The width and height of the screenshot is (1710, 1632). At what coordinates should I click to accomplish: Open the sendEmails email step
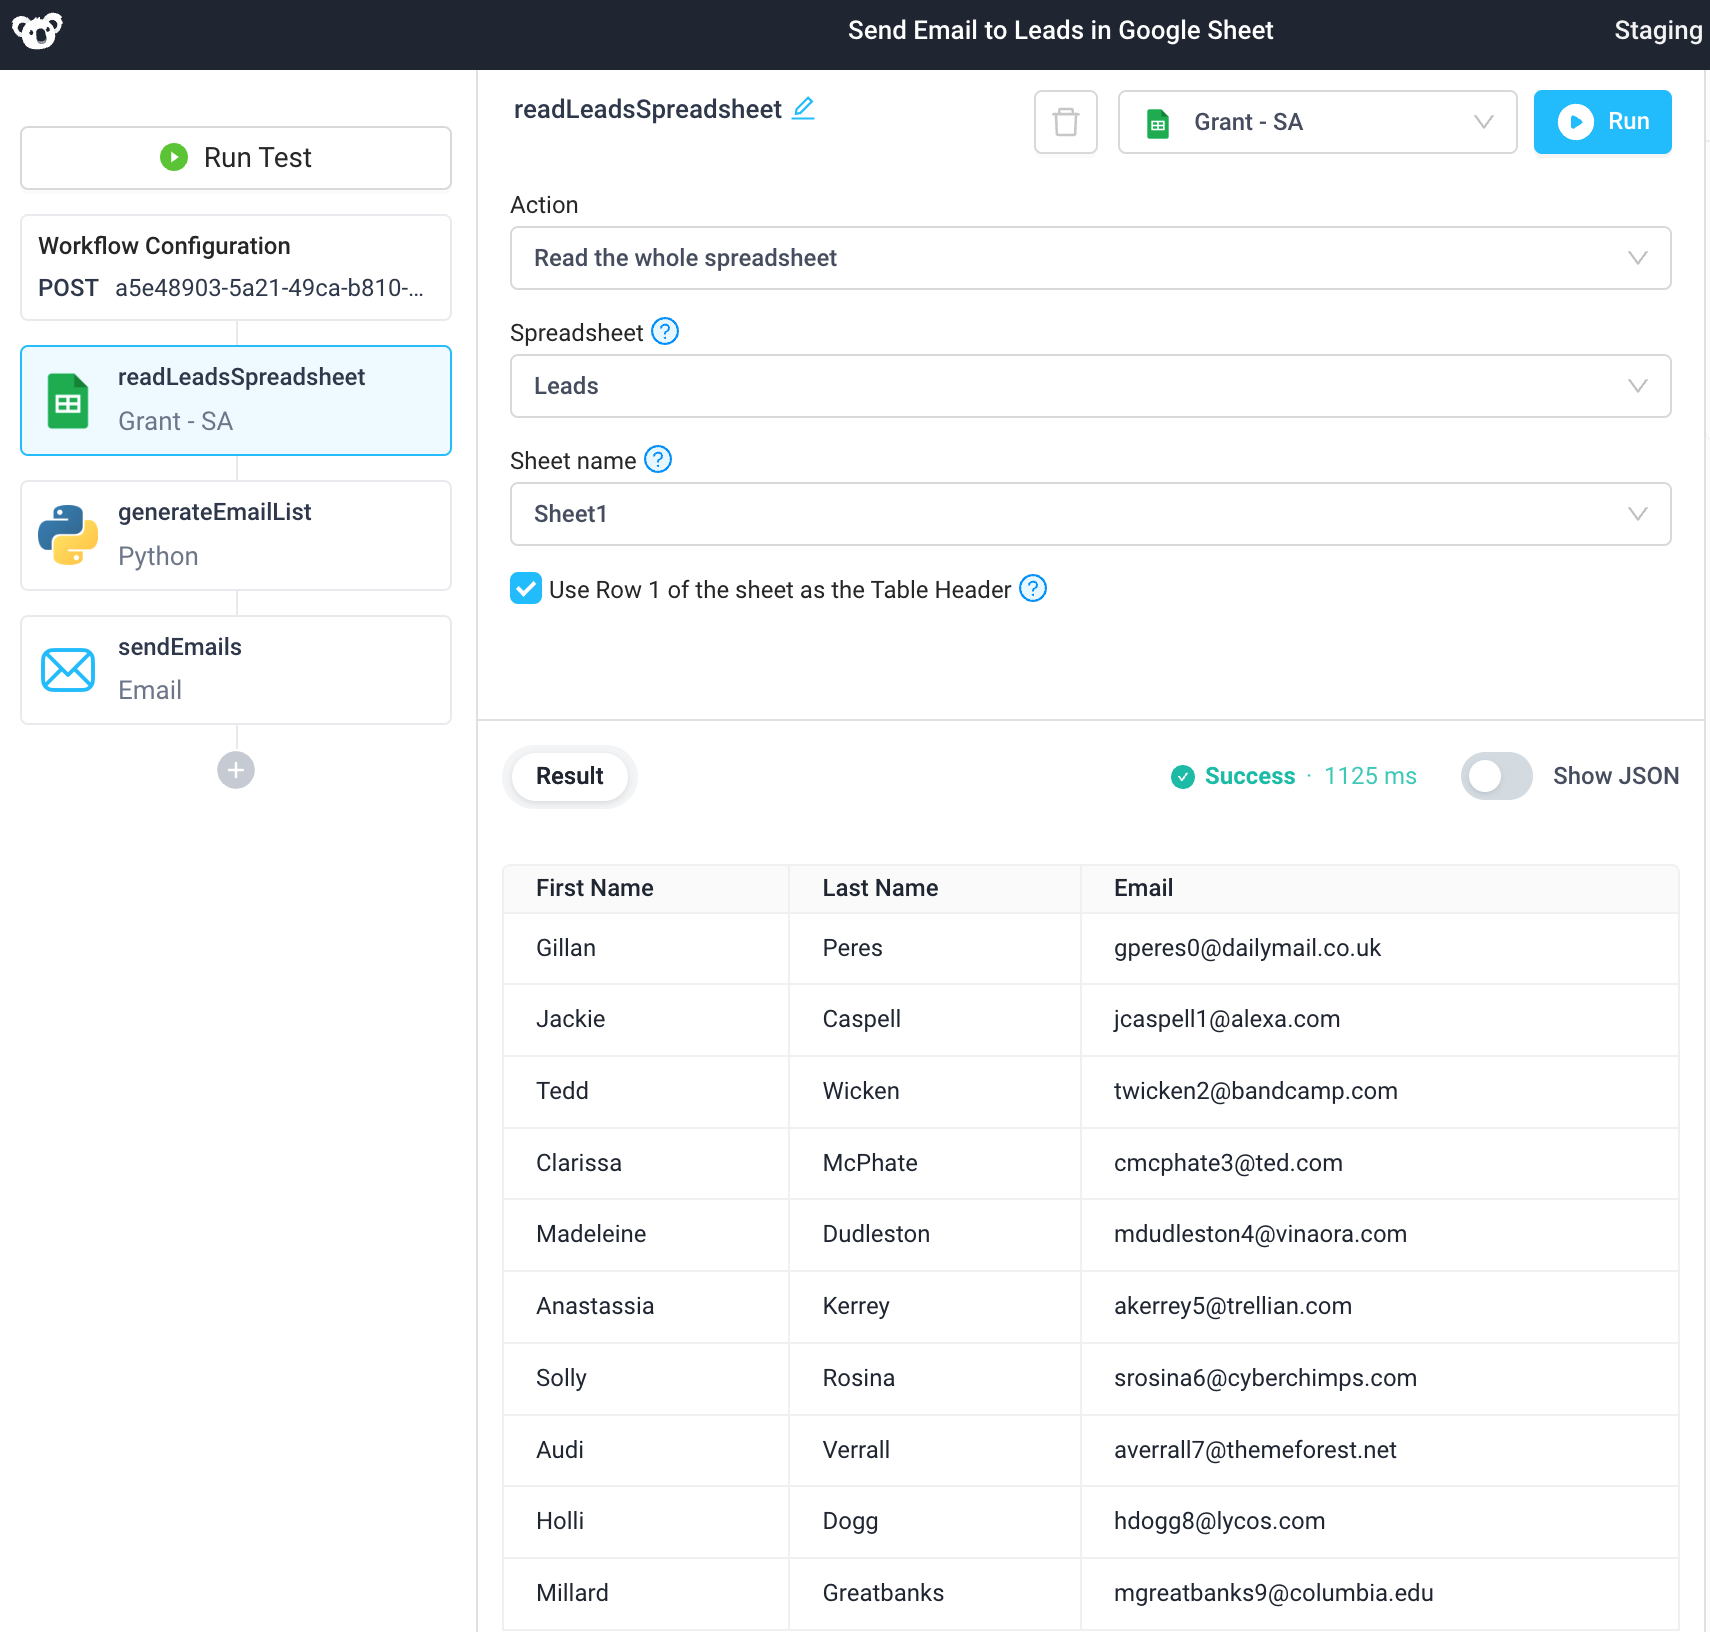point(235,668)
